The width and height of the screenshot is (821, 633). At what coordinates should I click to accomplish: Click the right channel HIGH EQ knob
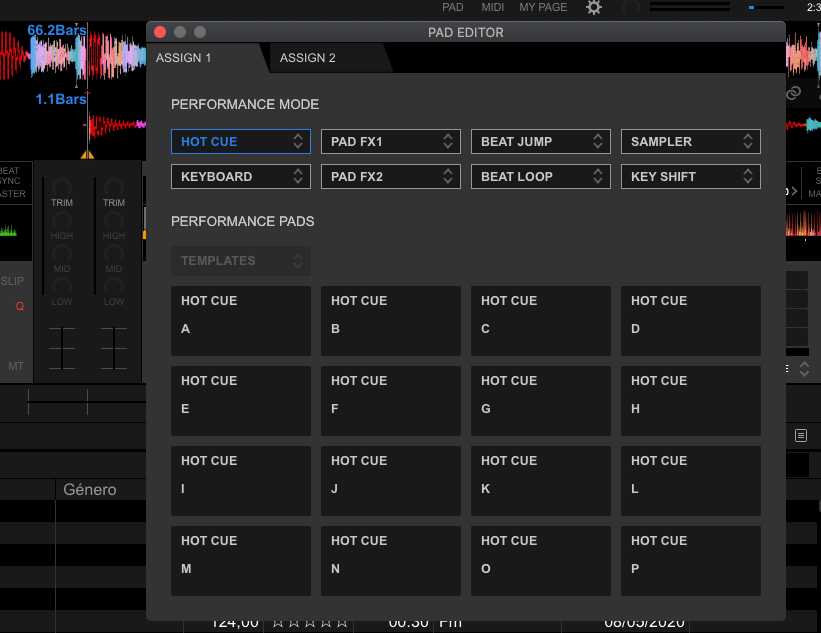click(114, 220)
